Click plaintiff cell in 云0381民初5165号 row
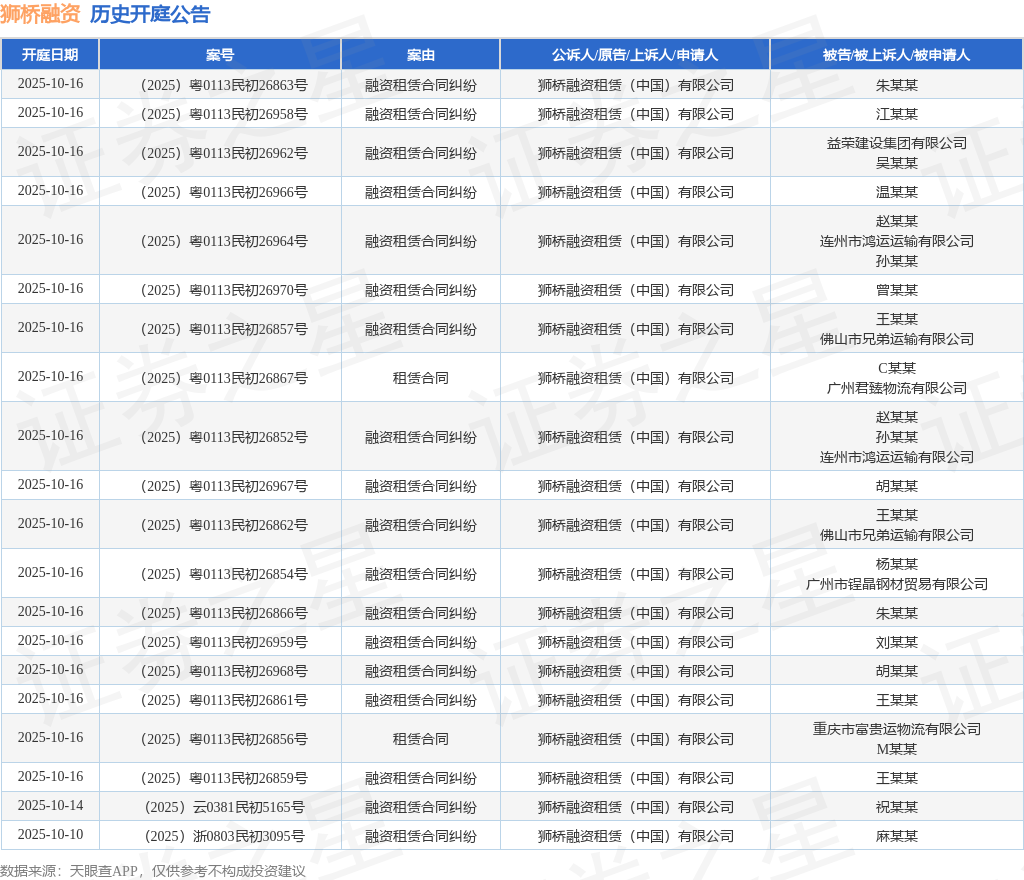 [x=635, y=808]
